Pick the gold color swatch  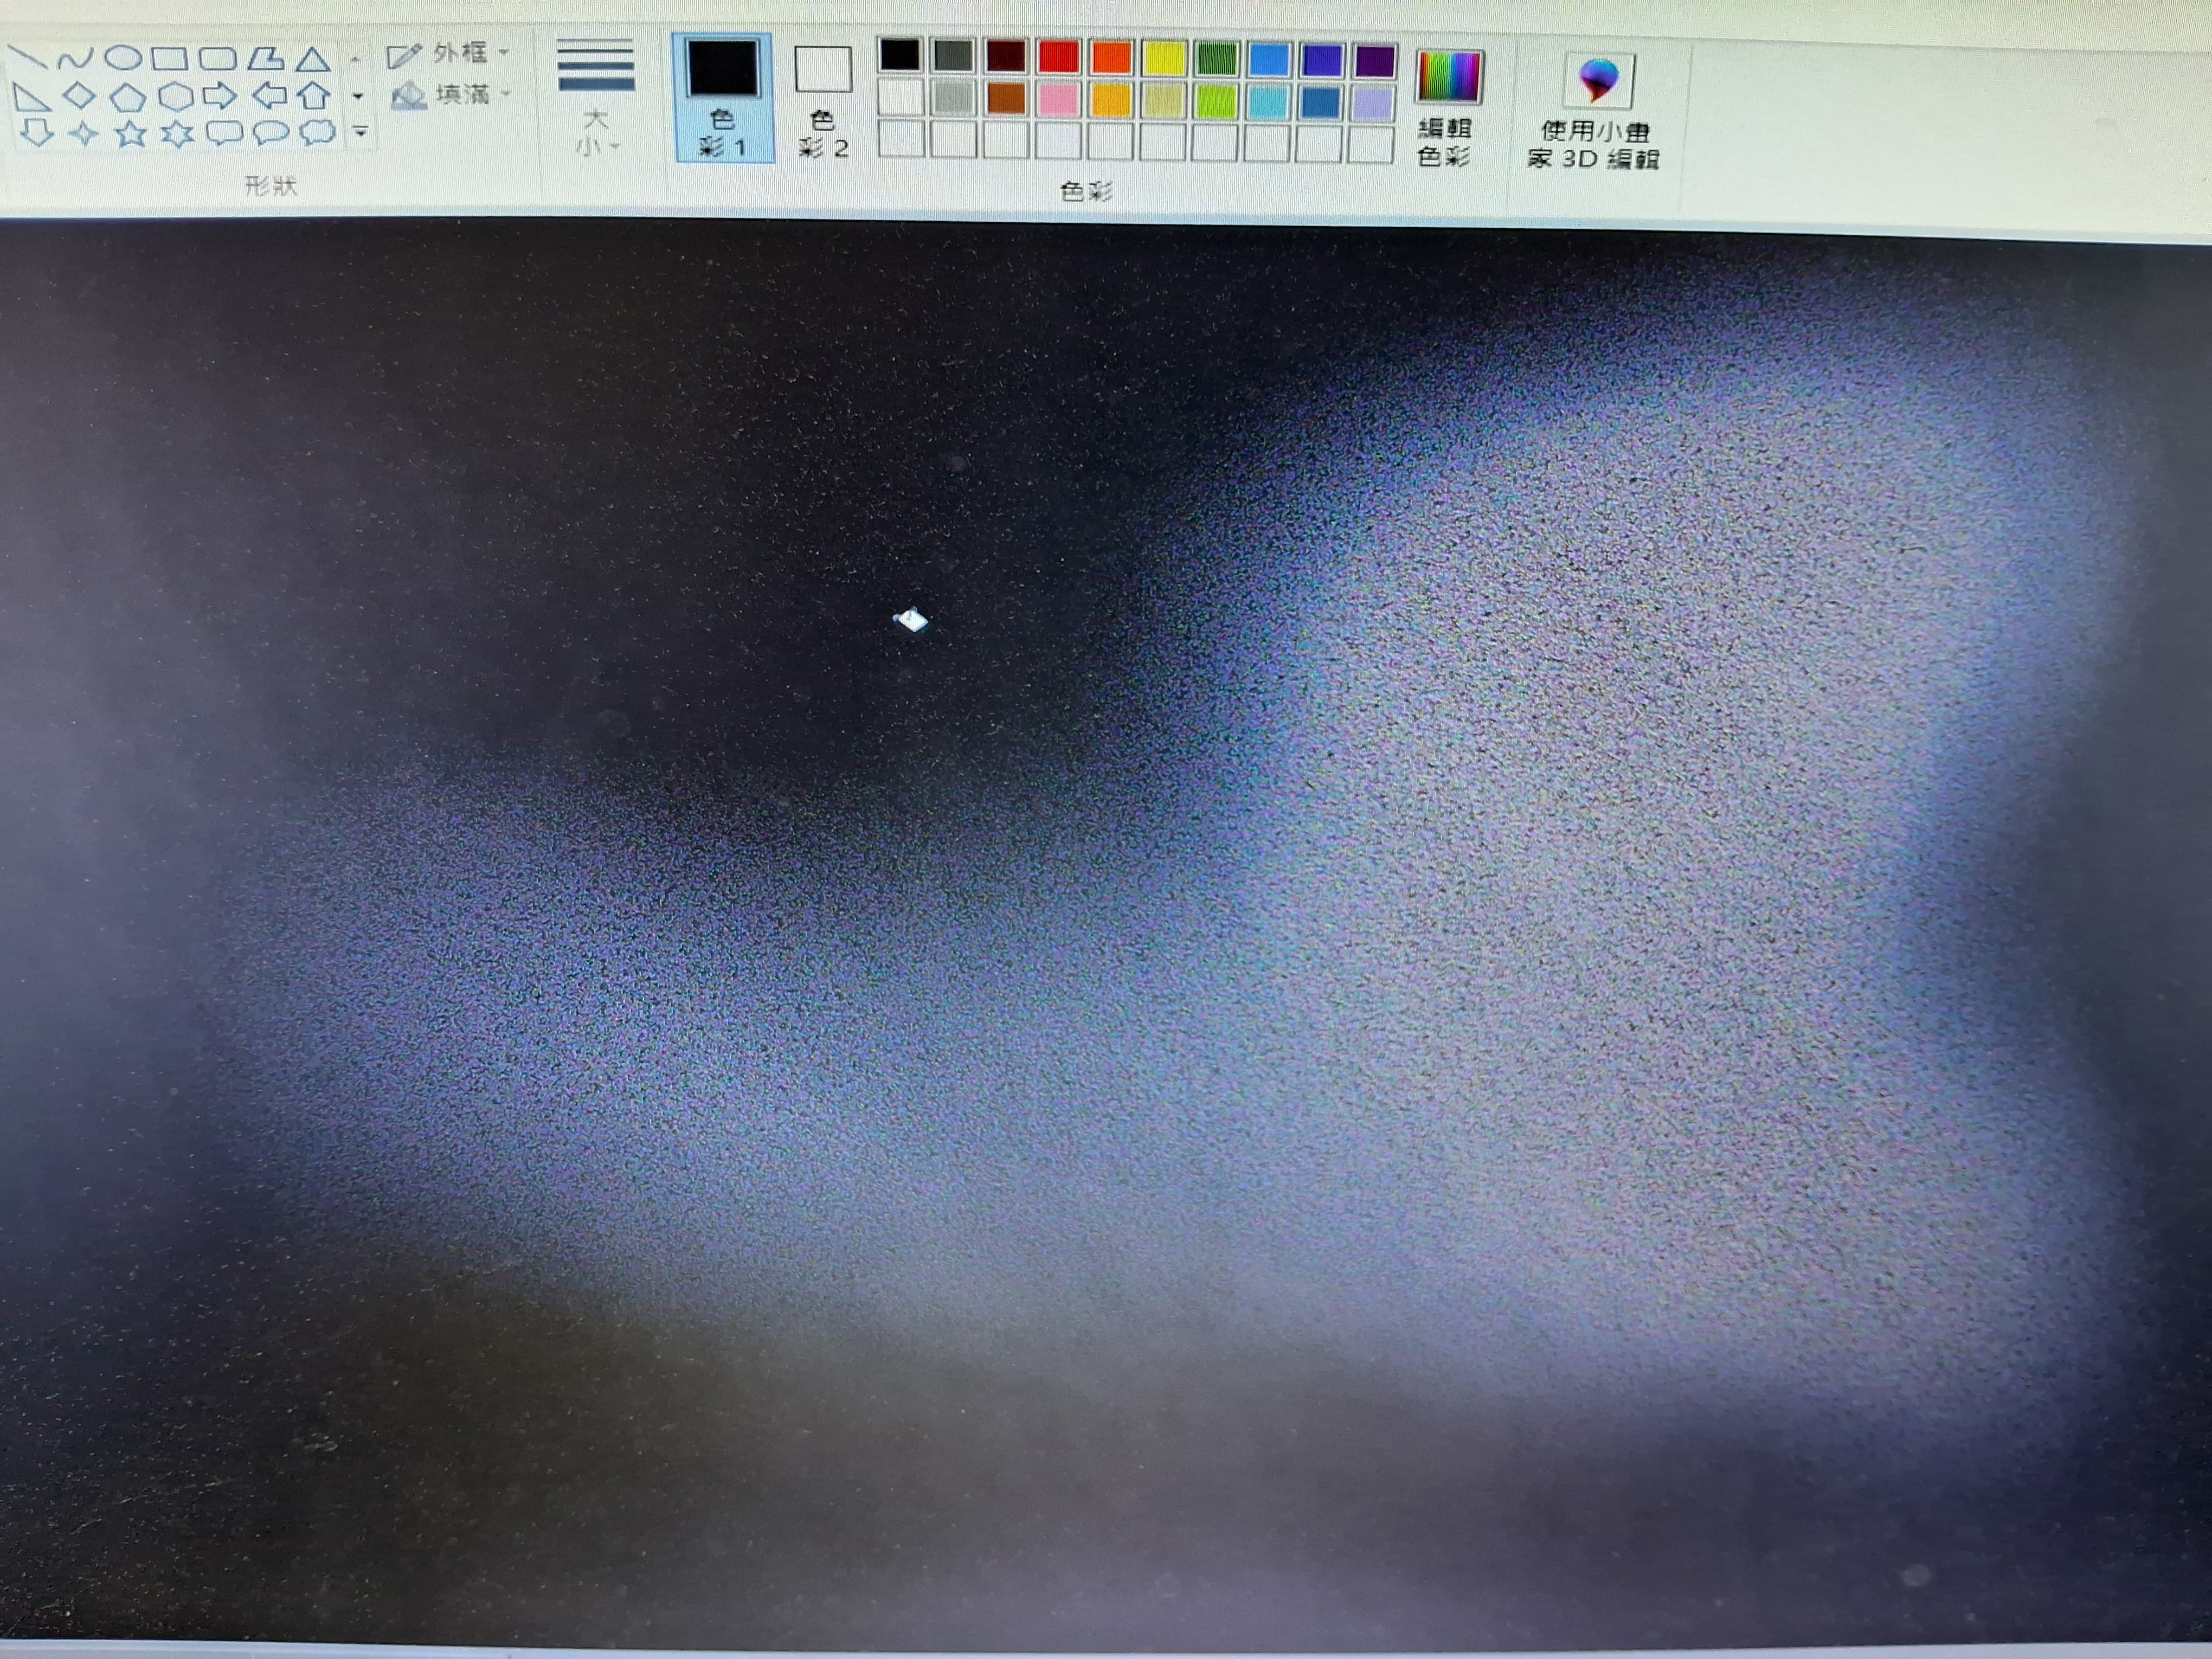(x=1112, y=100)
